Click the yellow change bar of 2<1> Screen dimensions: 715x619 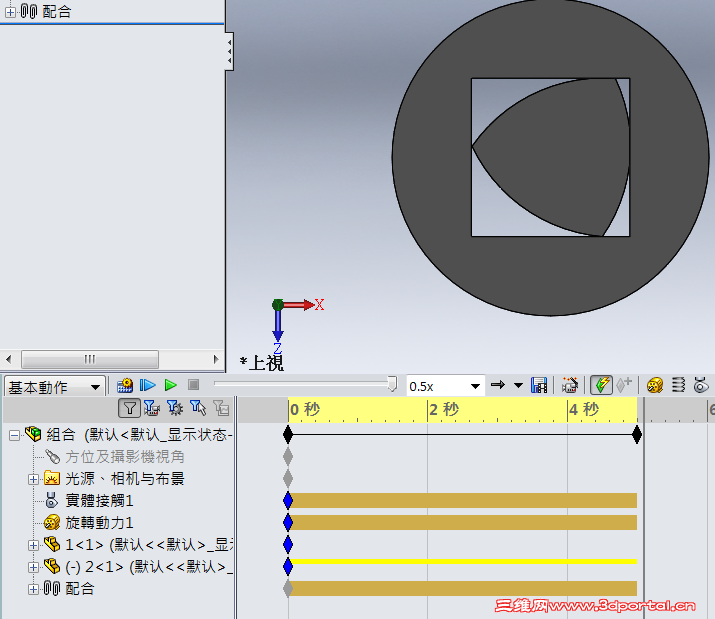(463, 562)
